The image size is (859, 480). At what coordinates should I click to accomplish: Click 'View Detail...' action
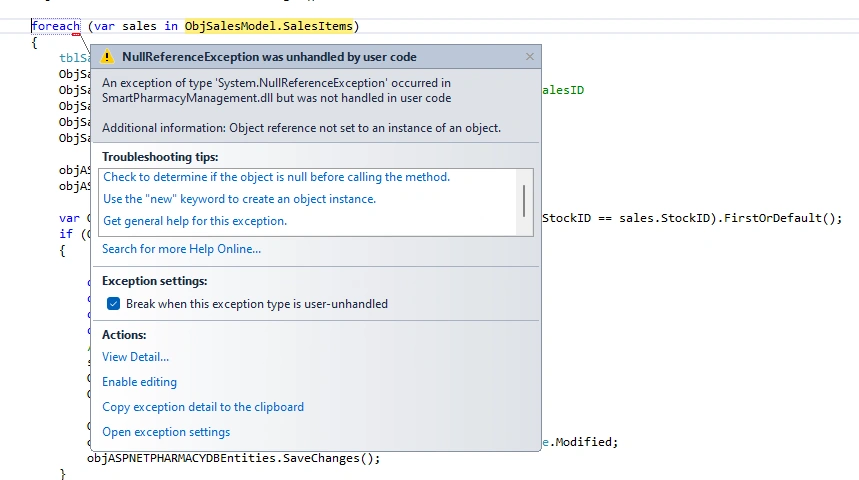click(135, 357)
